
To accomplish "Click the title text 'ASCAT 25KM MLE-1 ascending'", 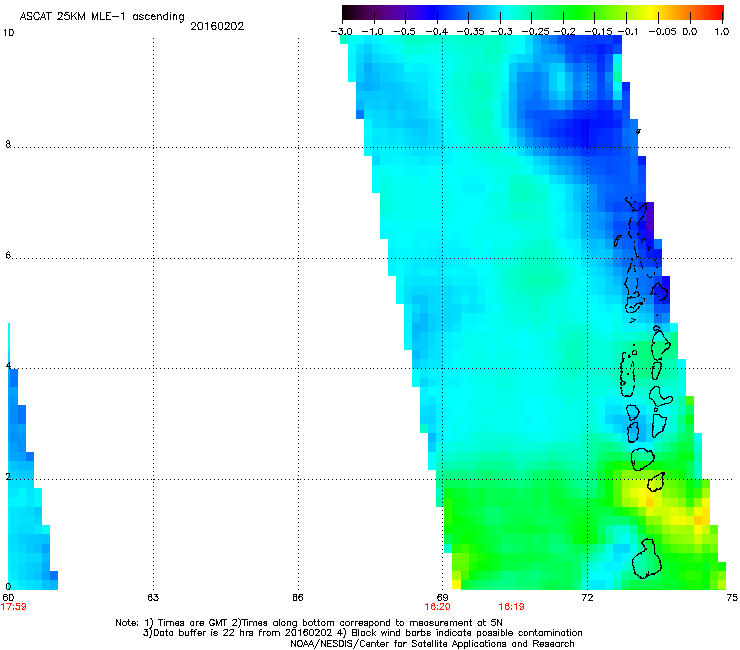I will tap(102, 16).
